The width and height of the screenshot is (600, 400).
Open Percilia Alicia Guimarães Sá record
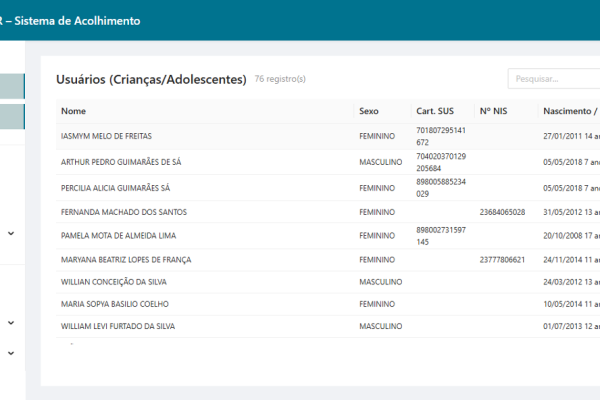click(115, 187)
